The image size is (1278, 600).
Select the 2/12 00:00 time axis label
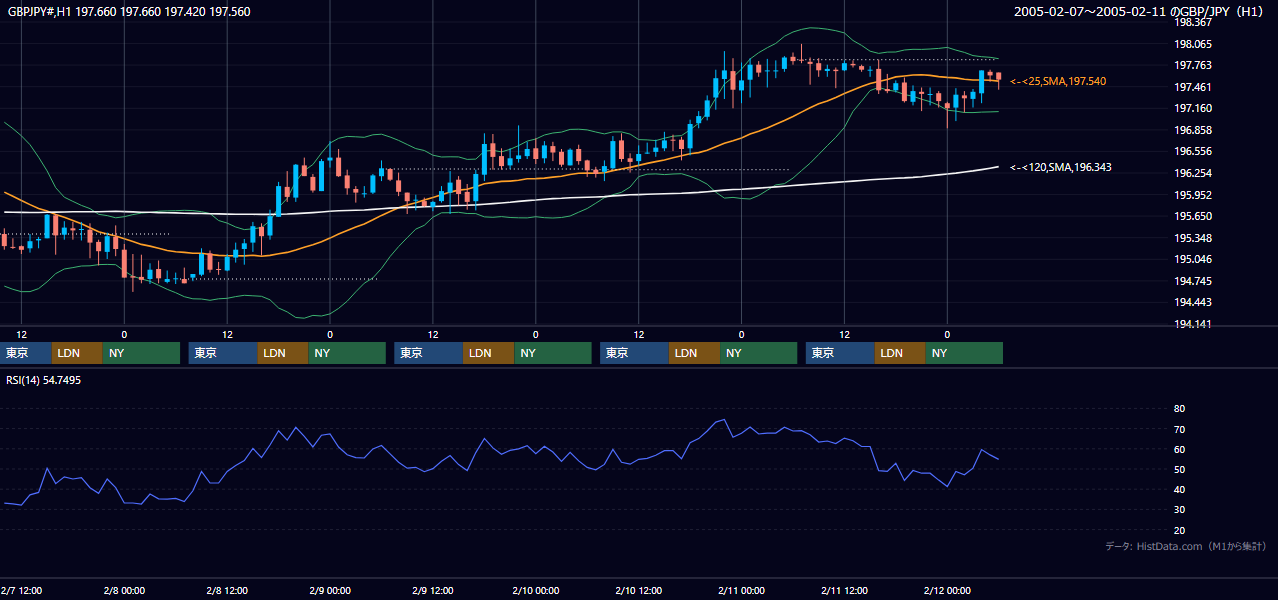(948, 590)
